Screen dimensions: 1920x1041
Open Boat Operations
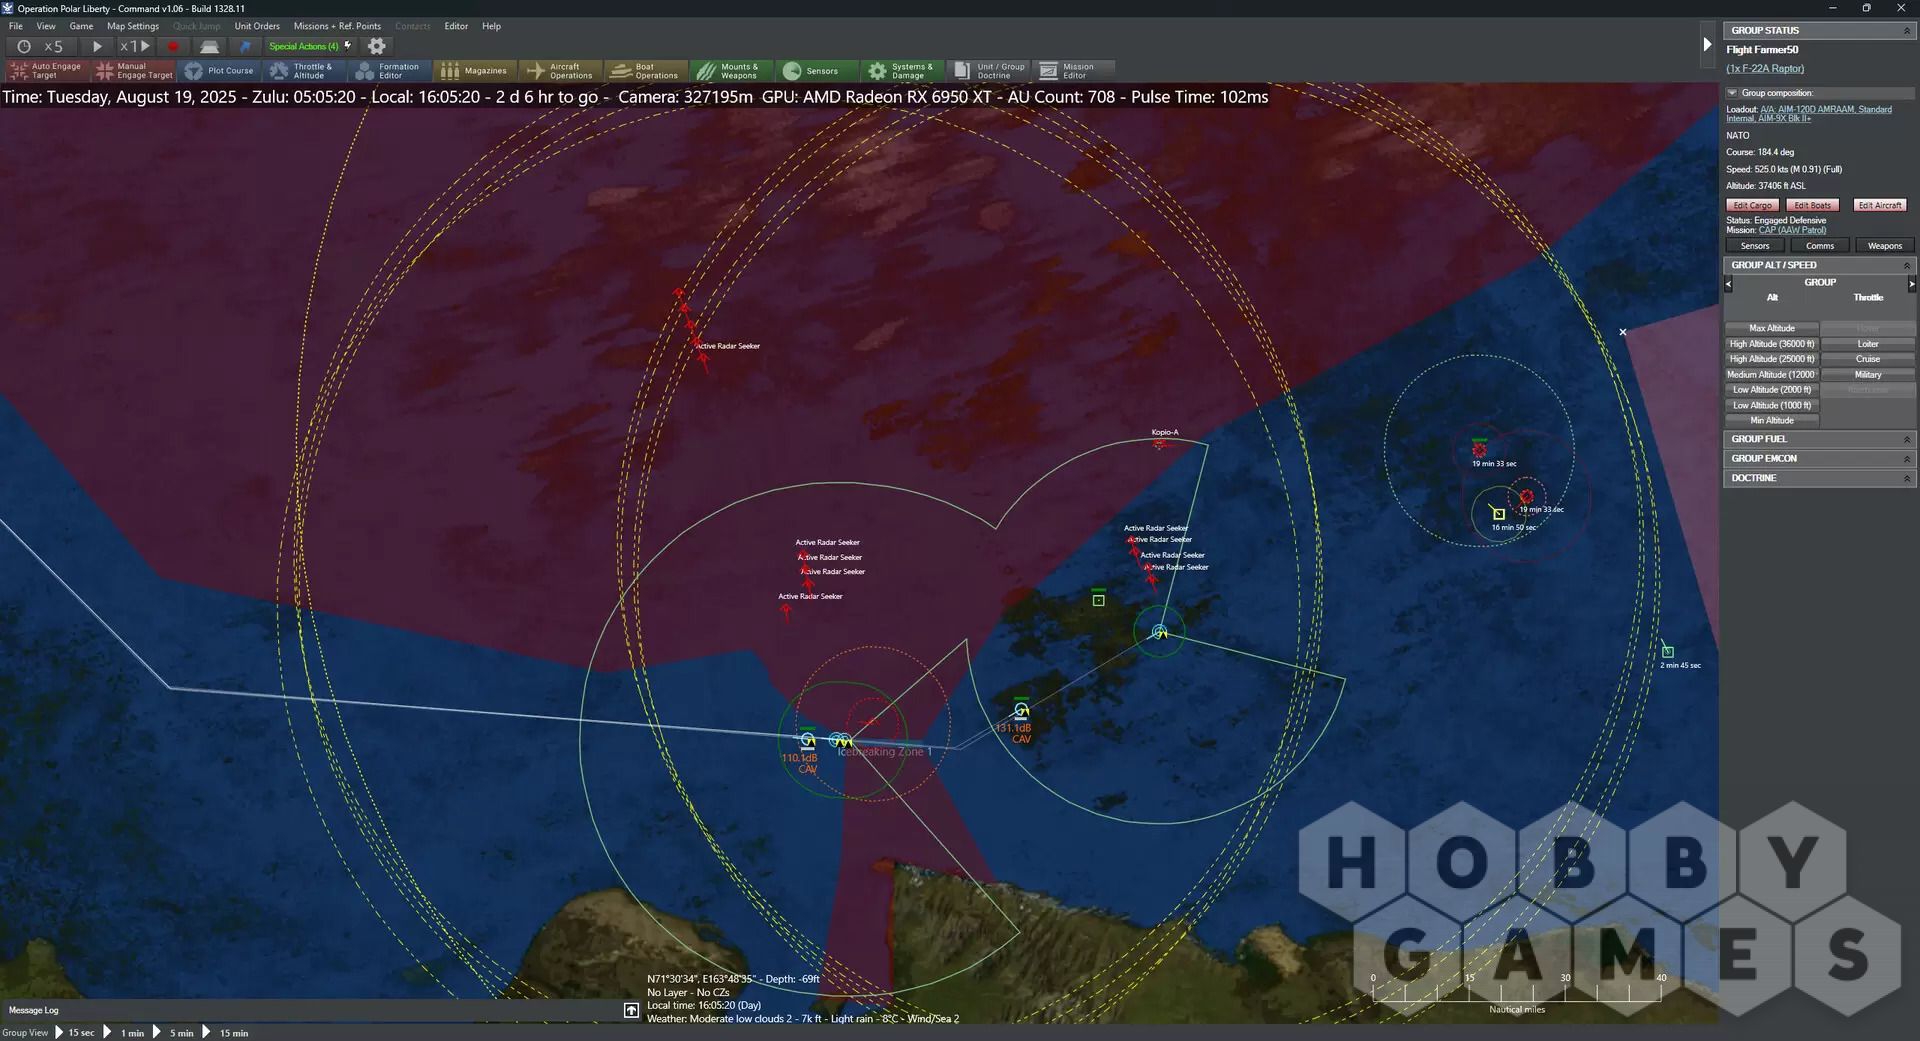coord(646,71)
